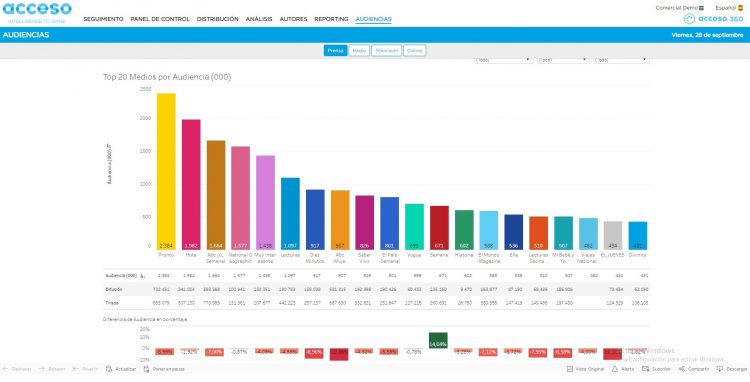Click the green Semana percentage difference bar
This screenshot has height=382, width=750.
438,340
